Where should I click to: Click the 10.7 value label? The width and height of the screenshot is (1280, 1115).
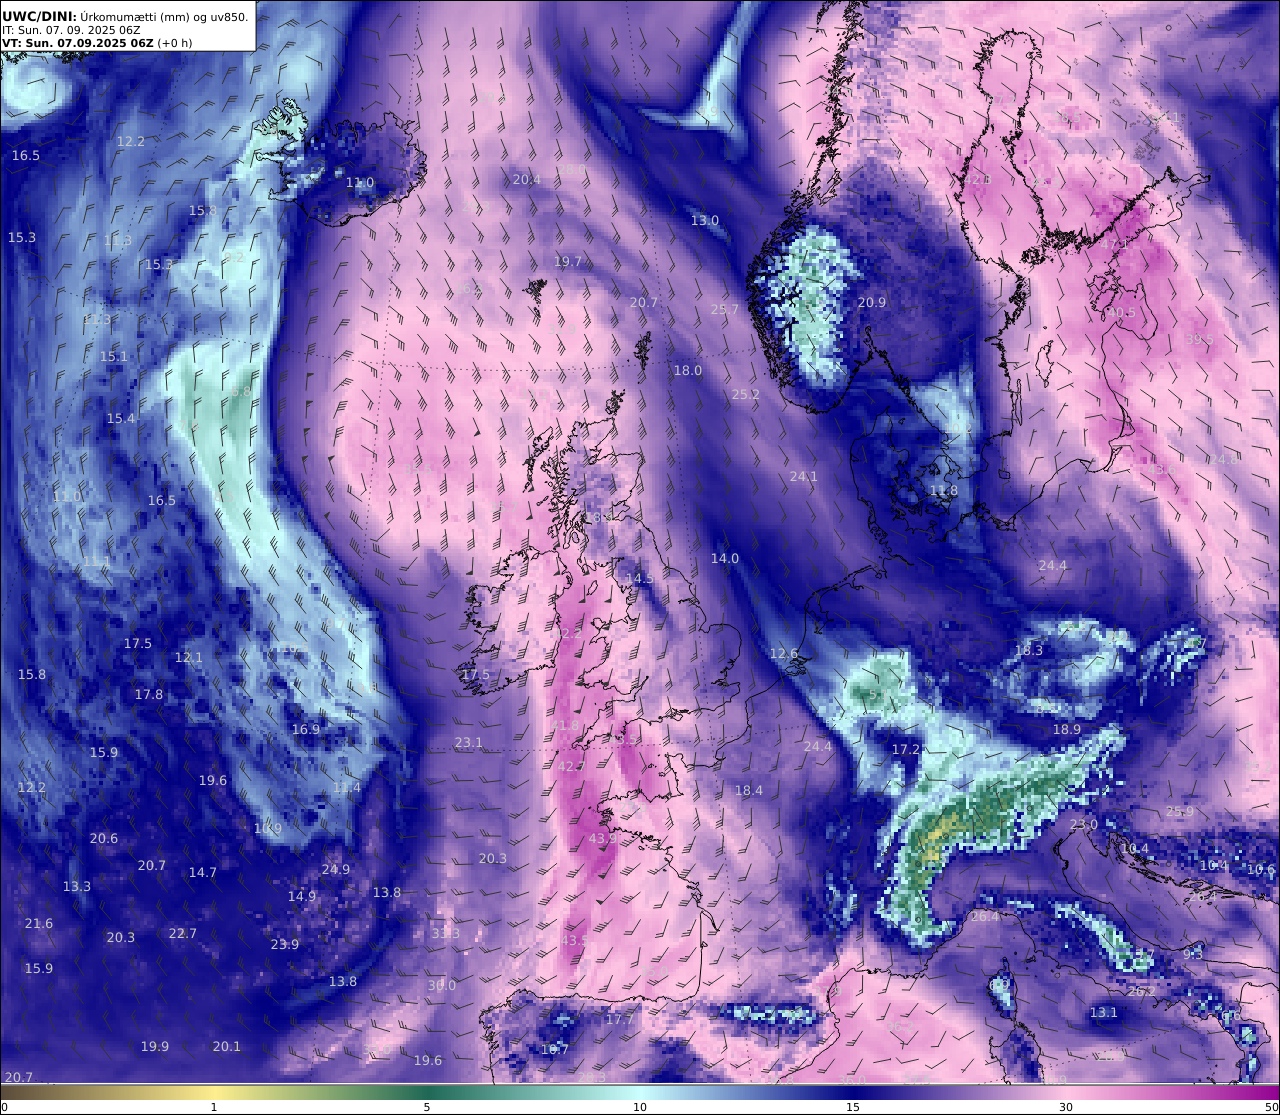tap(554, 1049)
